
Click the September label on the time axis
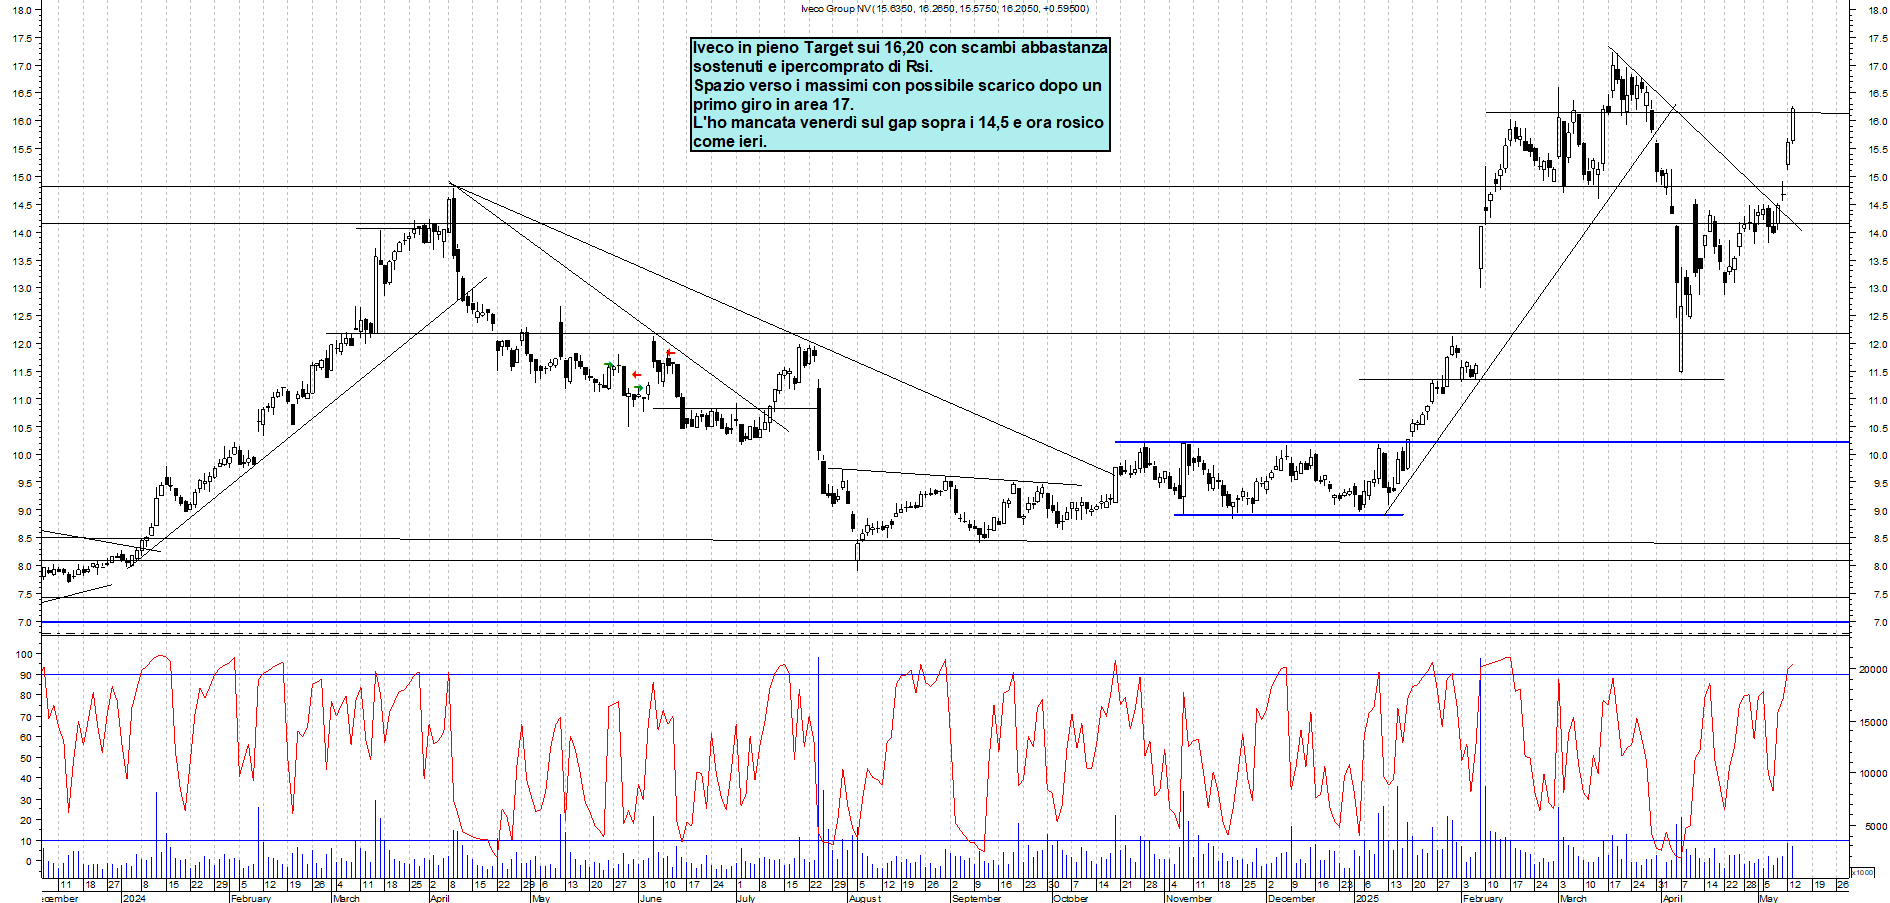click(977, 898)
